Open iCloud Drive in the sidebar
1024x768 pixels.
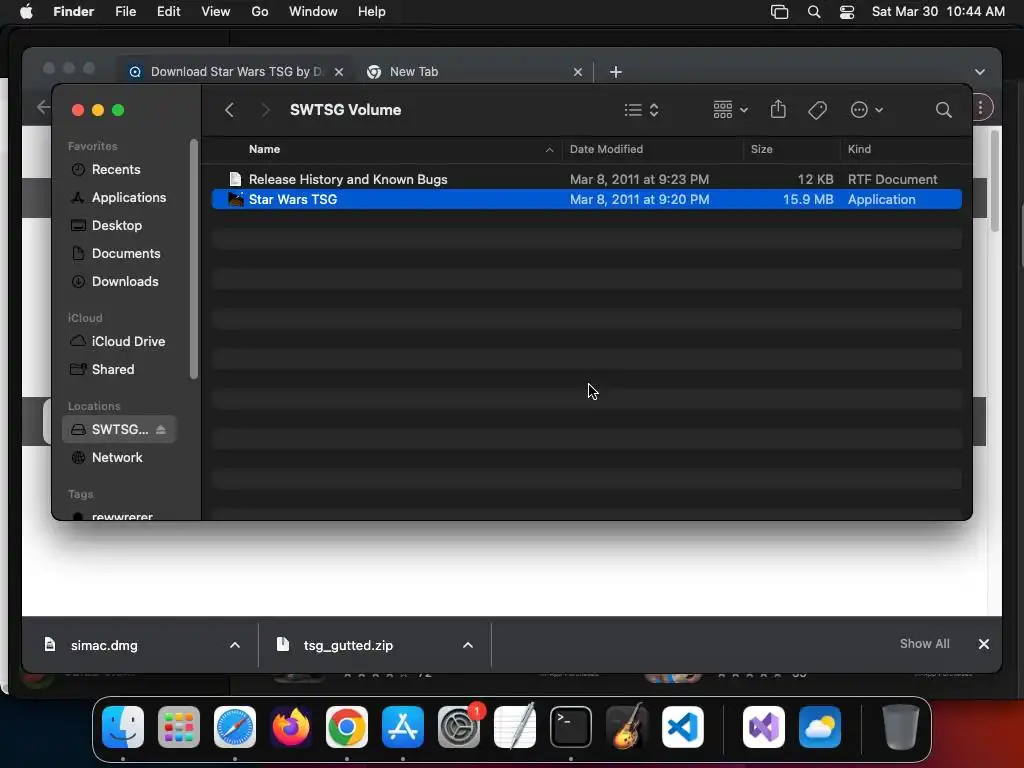pyautogui.click(x=118, y=342)
